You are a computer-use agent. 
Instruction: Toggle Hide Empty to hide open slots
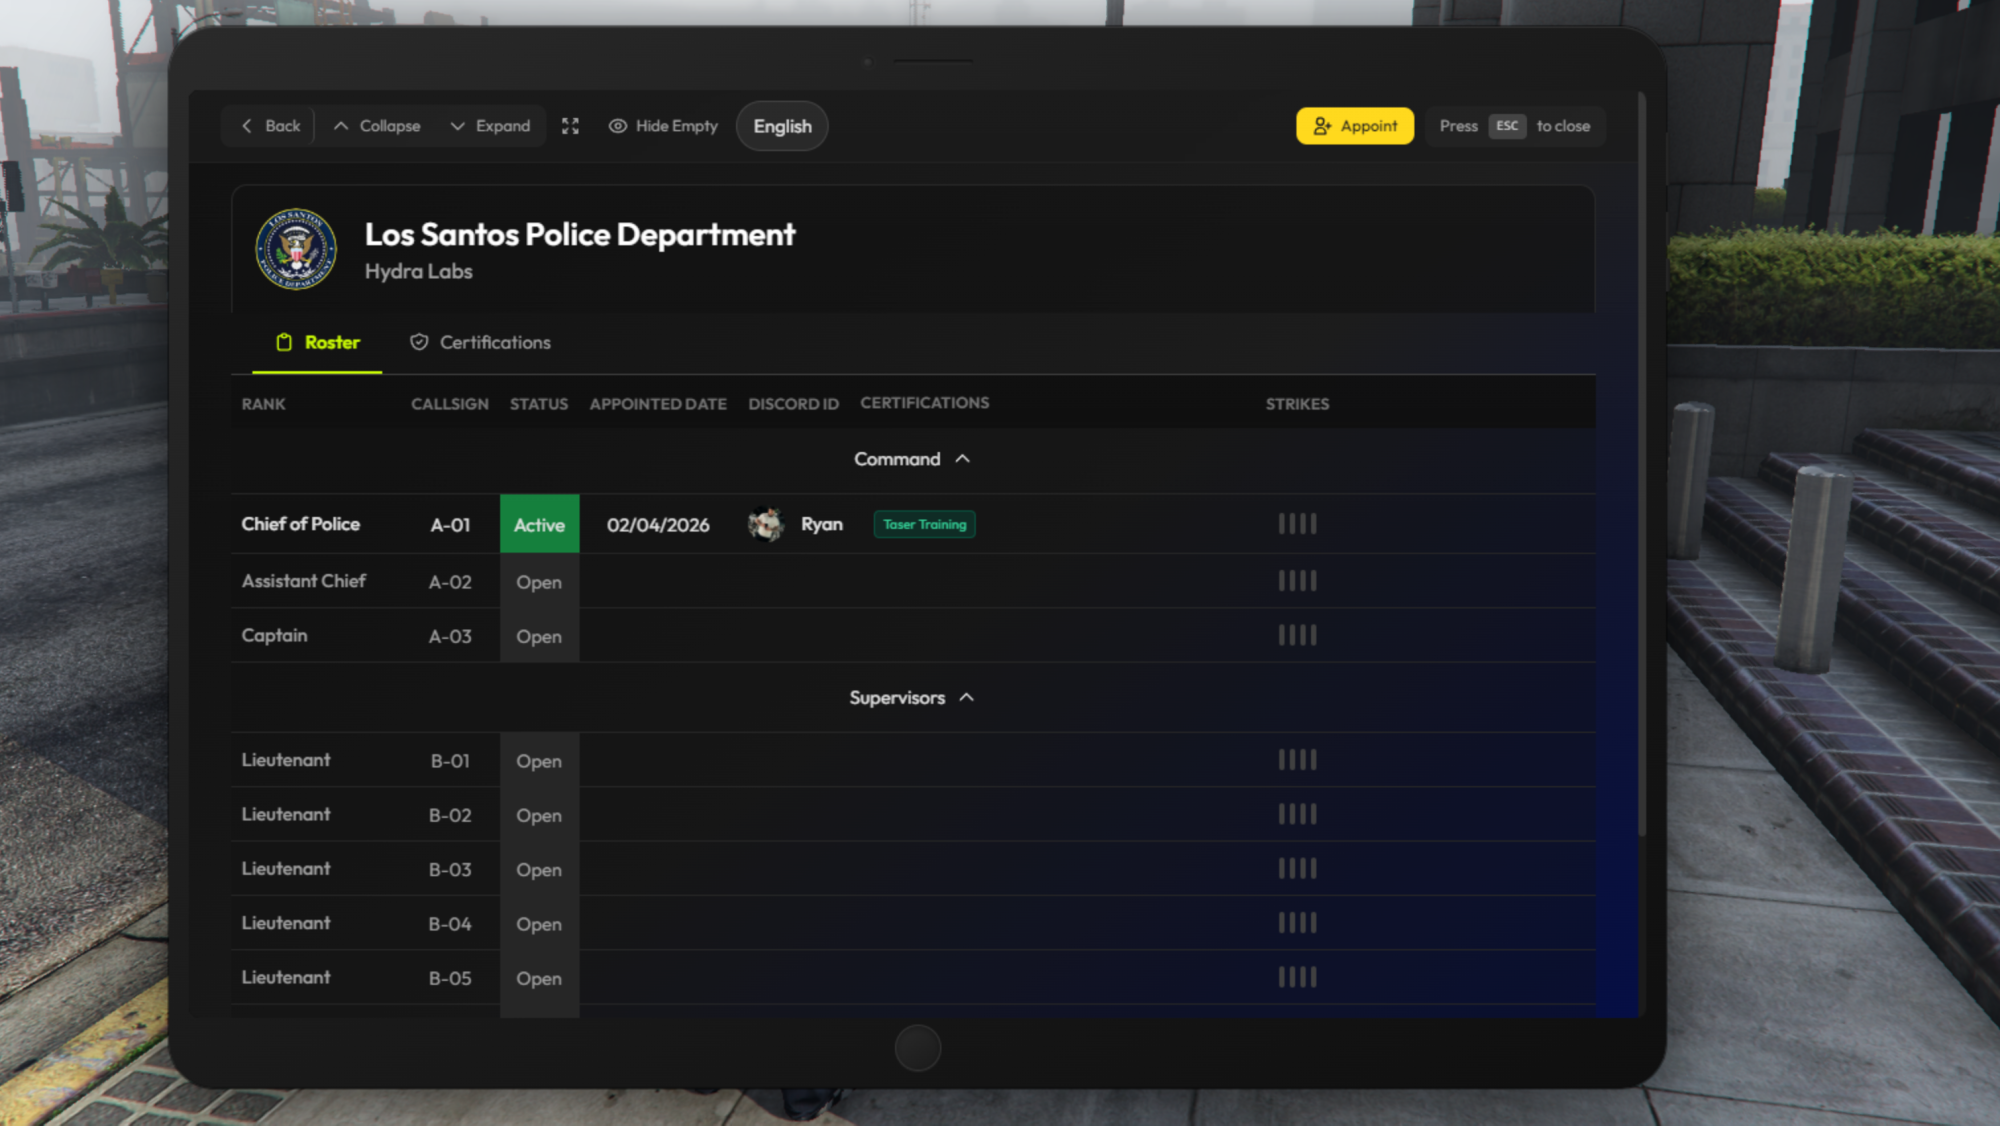tap(663, 126)
